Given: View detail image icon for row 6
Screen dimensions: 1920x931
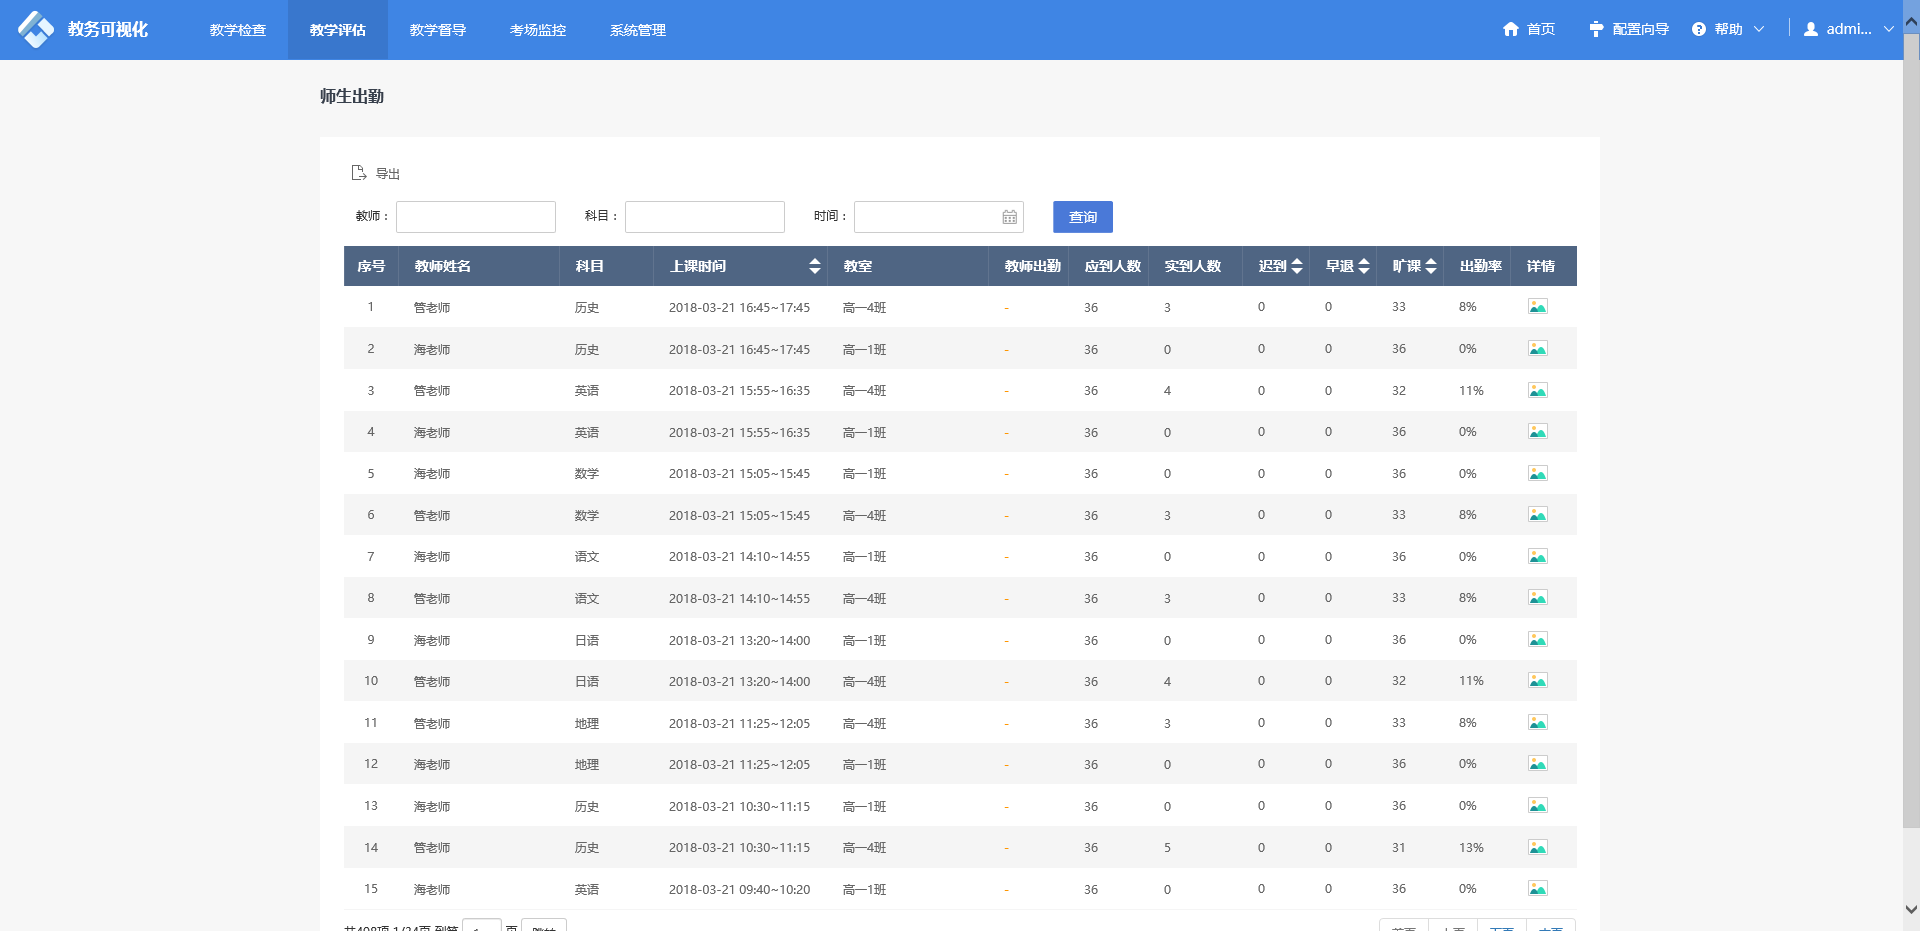Looking at the screenshot, I should pos(1538,515).
